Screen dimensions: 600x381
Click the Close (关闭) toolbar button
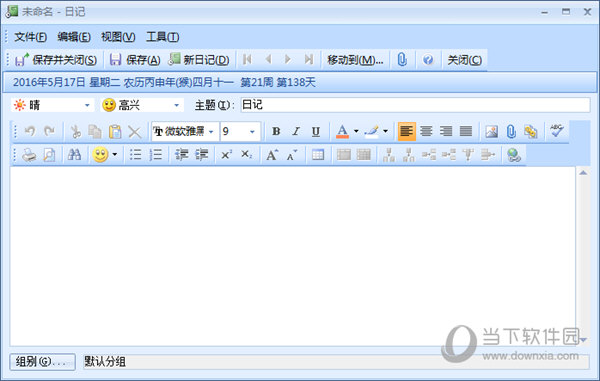tap(465, 60)
